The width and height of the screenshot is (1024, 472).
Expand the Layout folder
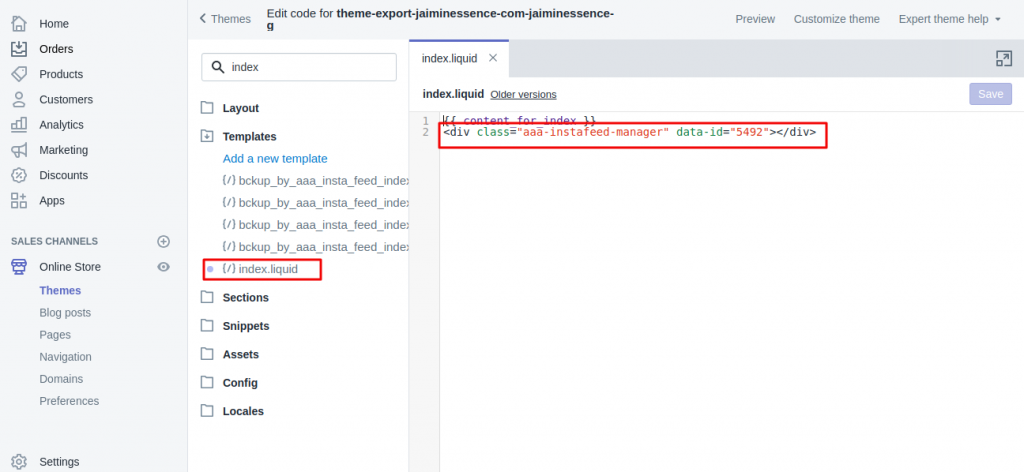(x=240, y=108)
